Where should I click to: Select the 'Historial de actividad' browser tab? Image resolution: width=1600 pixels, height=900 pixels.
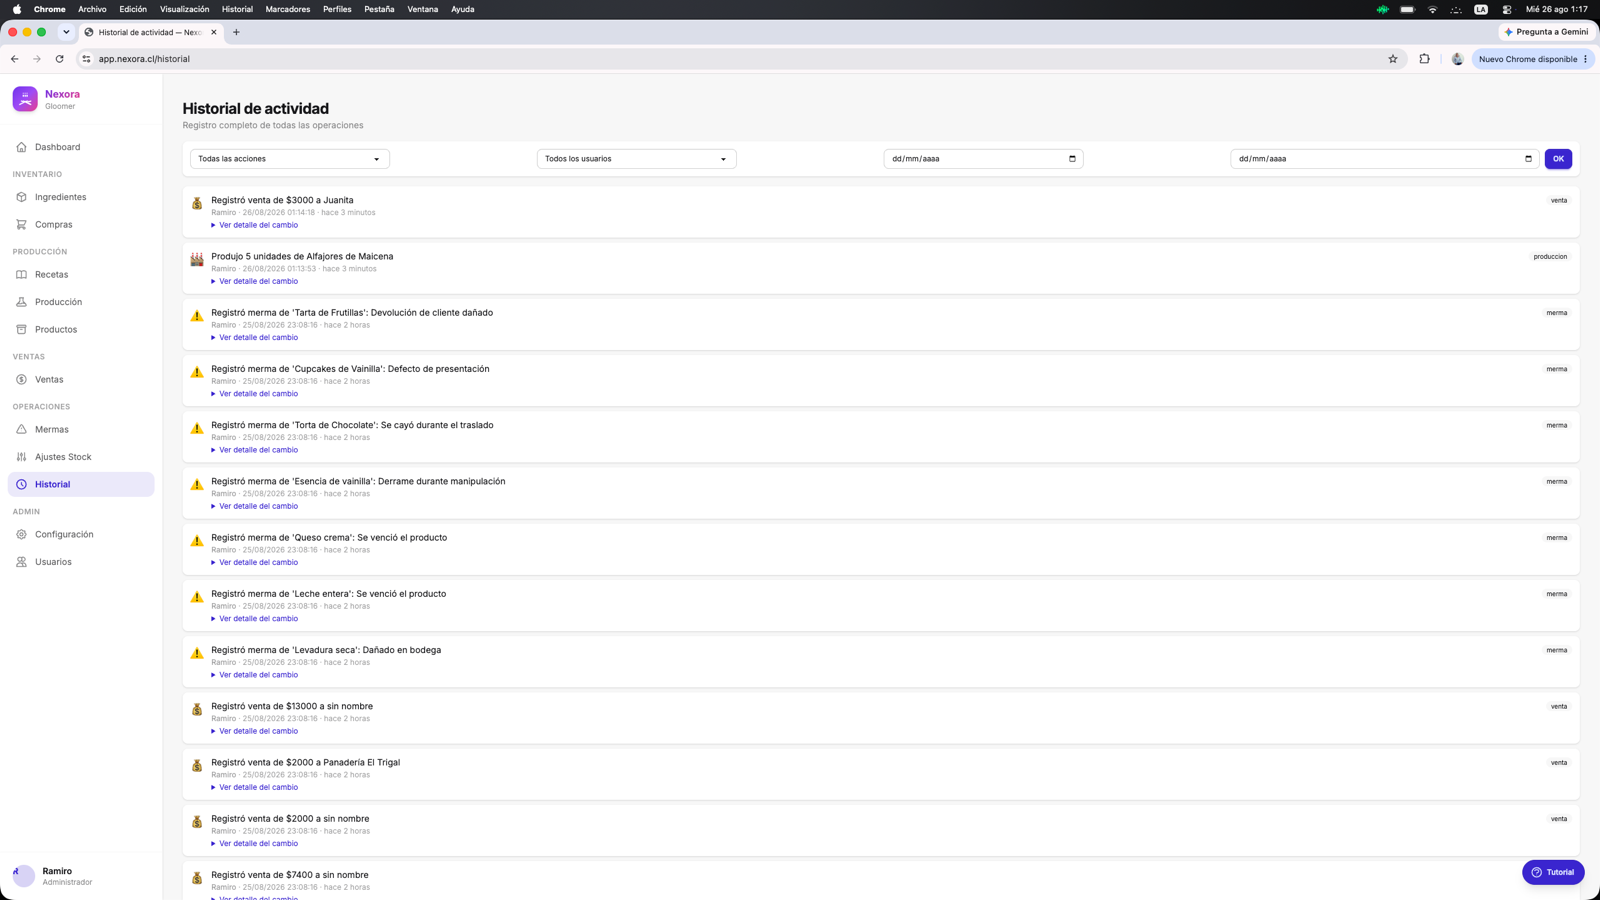tap(150, 32)
